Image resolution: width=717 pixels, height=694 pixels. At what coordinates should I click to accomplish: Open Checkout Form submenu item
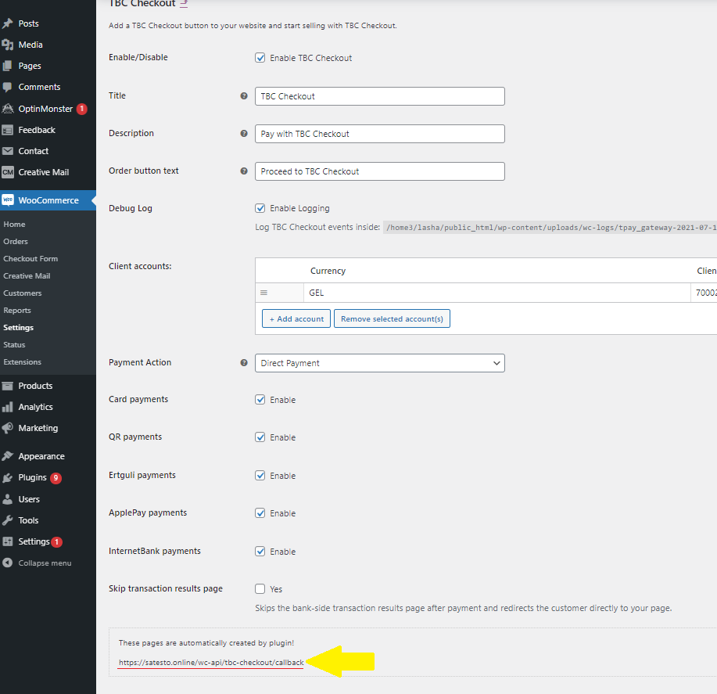pyautogui.click(x=31, y=259)
